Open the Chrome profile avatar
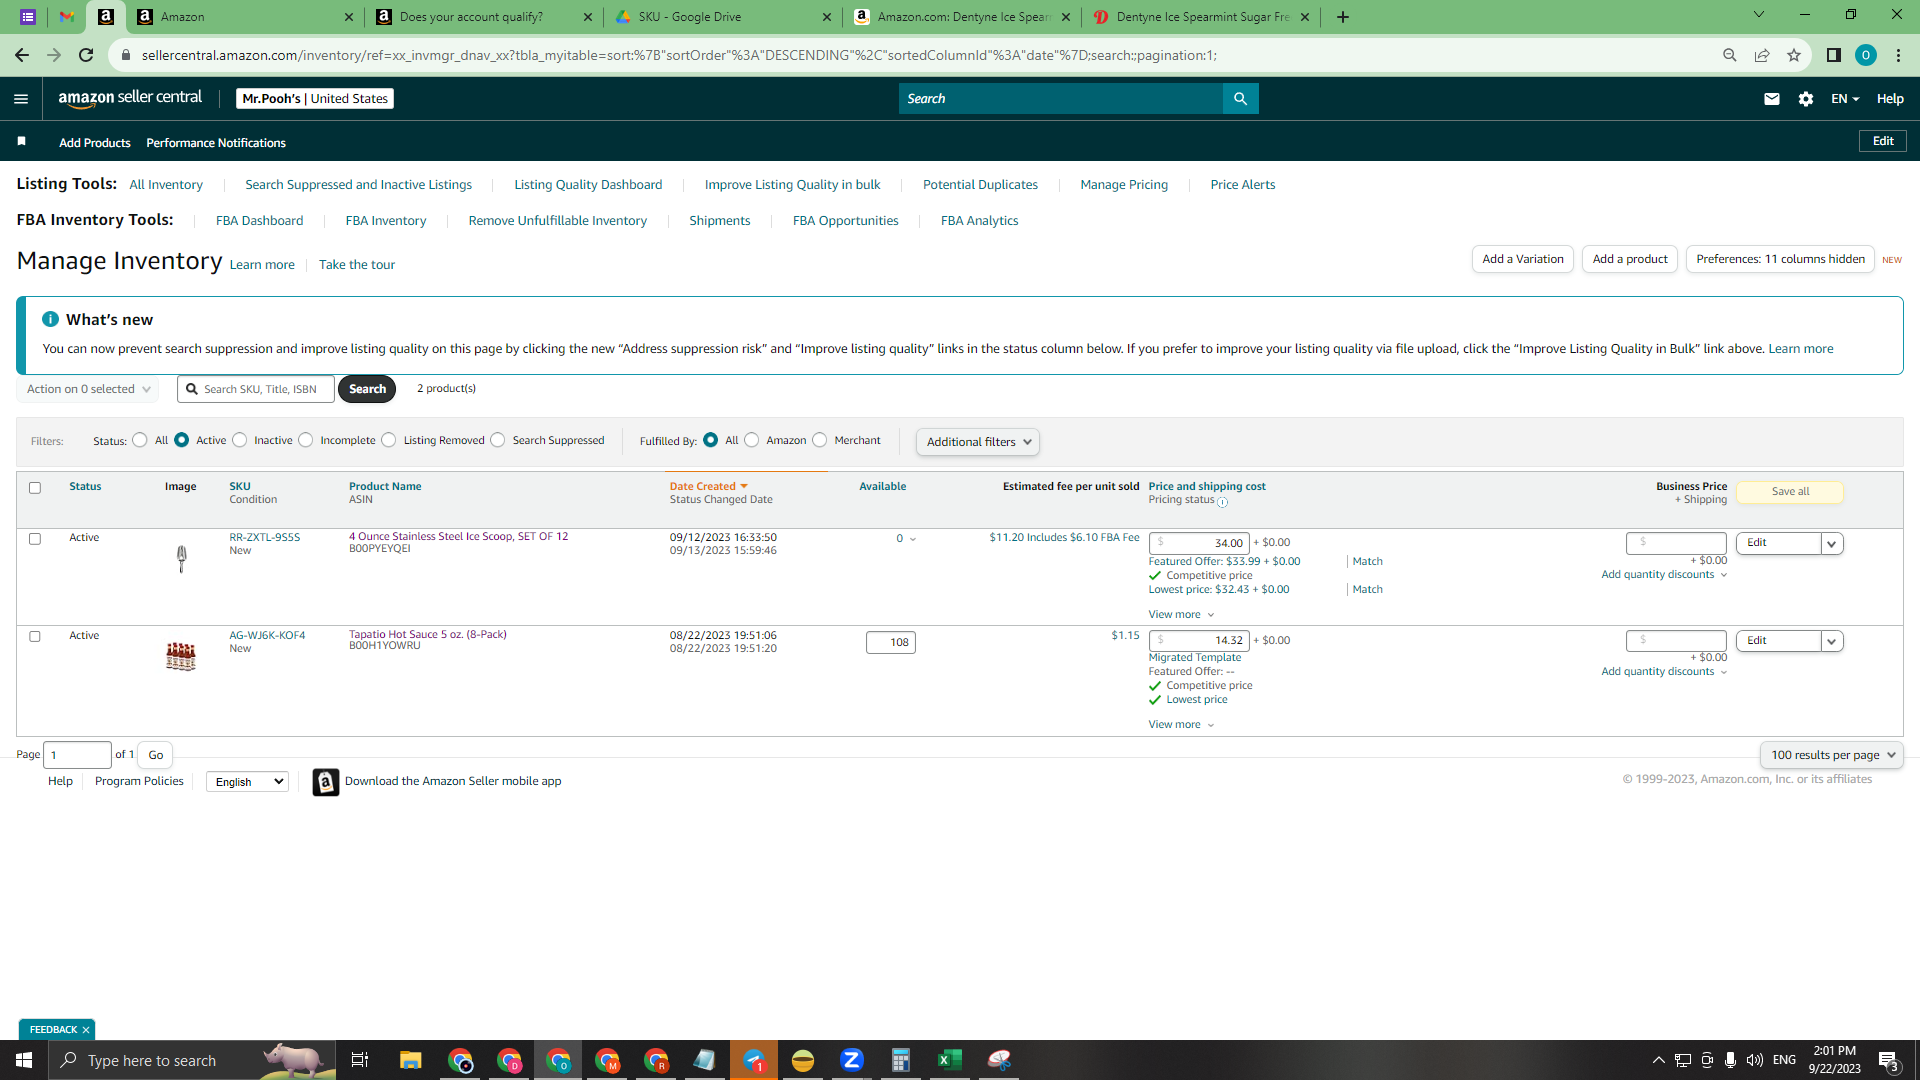The image size is (1920, 1080). 1865,55
